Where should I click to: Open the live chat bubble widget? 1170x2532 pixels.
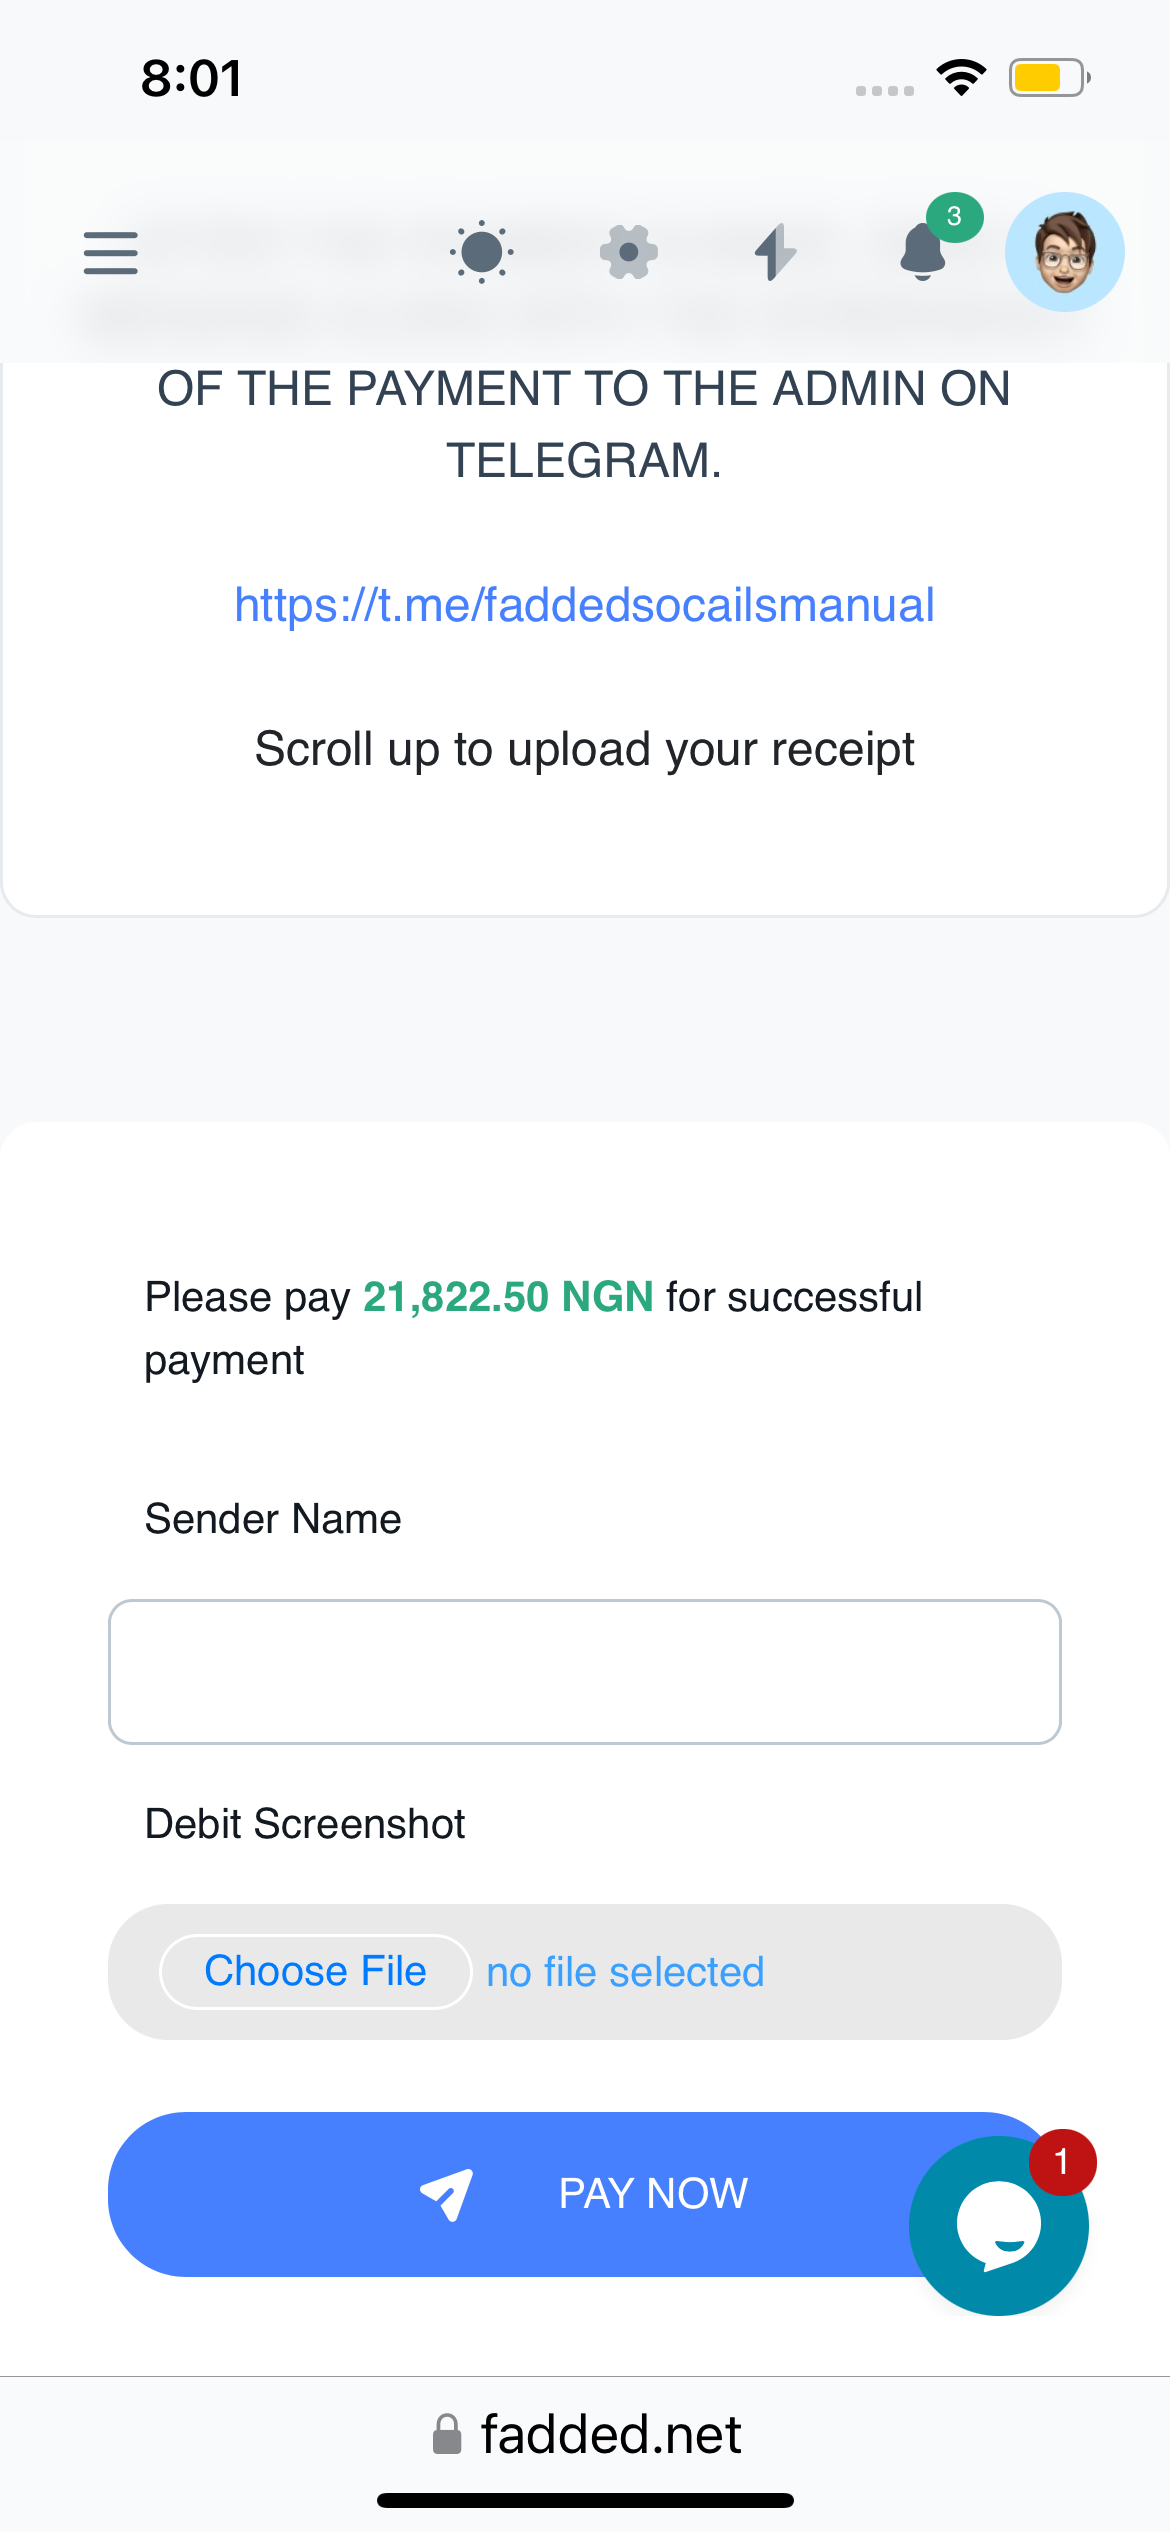pyautogui.click(x=997, y=2227)
